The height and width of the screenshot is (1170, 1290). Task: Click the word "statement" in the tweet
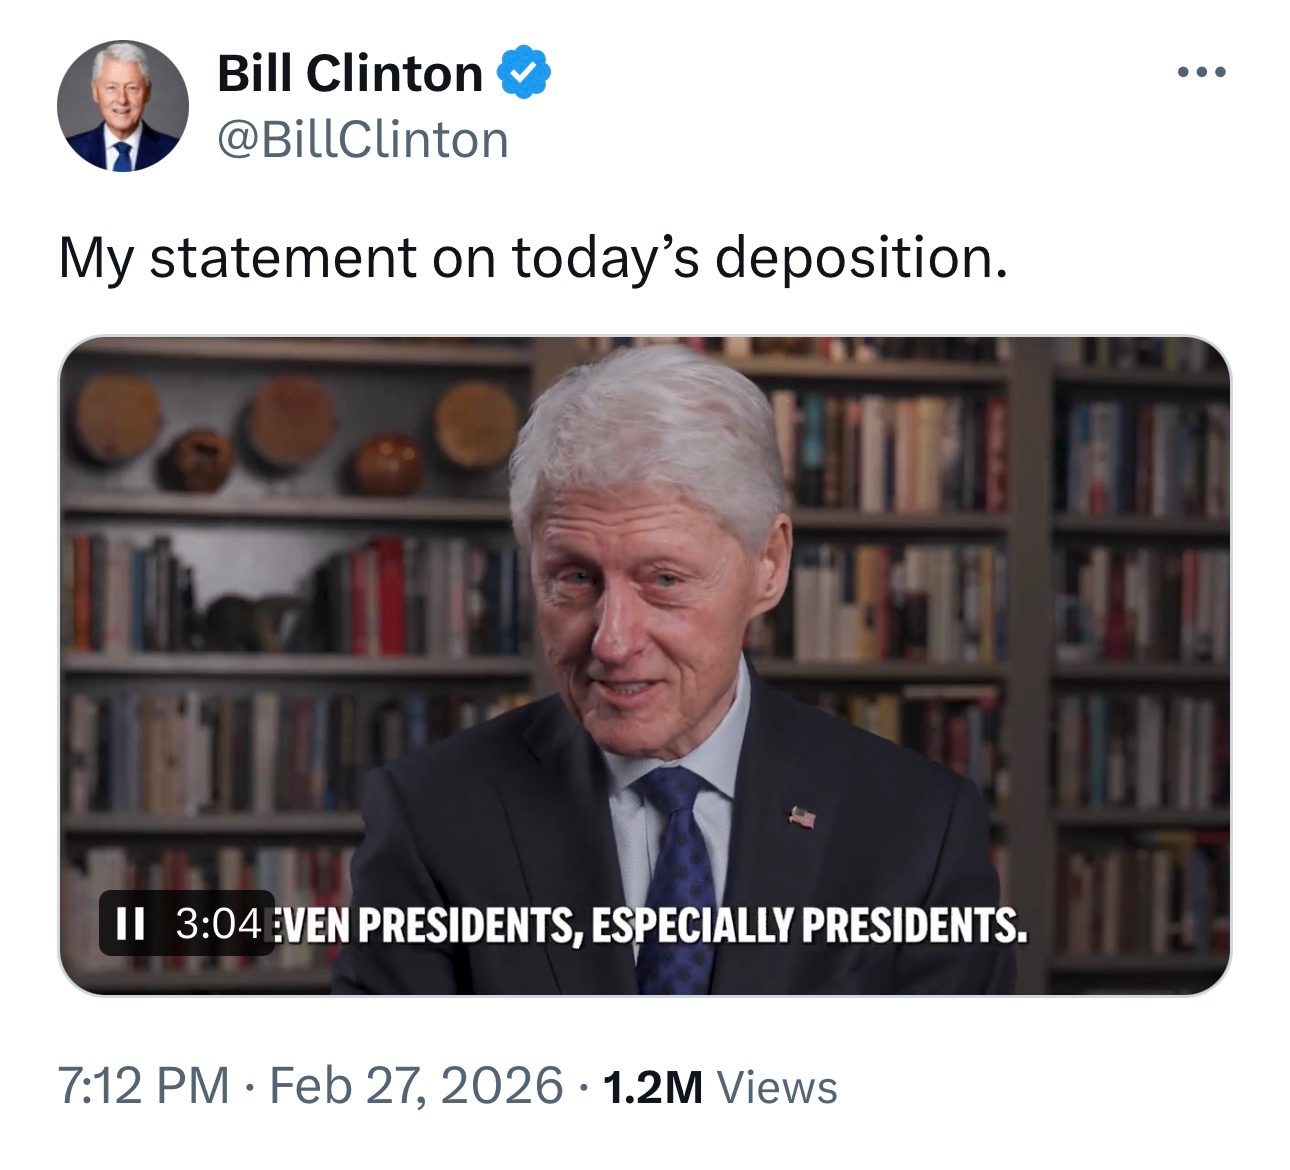point(282,258)
